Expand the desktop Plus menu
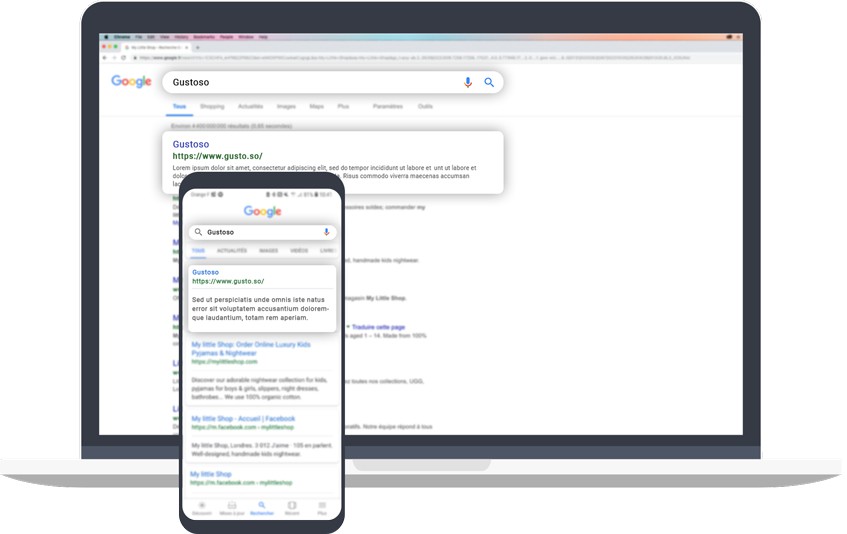Viewport: 847px width, 534px height. 343,106
